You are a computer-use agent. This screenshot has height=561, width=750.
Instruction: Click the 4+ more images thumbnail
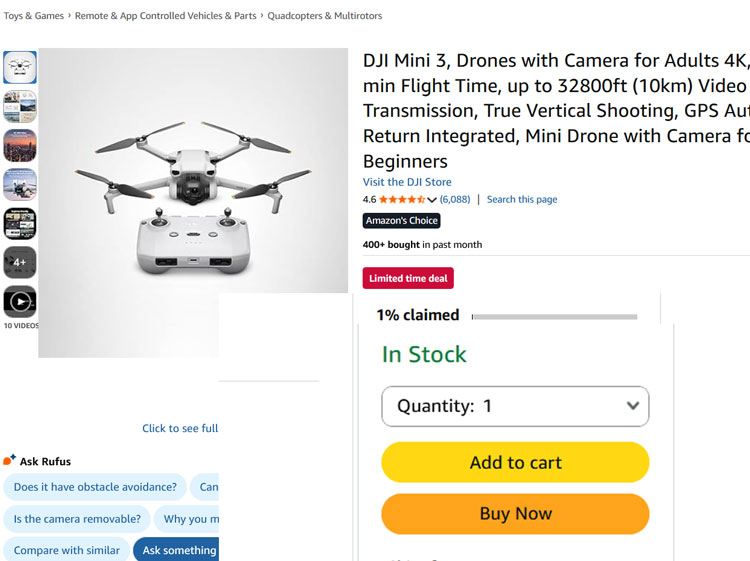point(20,262)
